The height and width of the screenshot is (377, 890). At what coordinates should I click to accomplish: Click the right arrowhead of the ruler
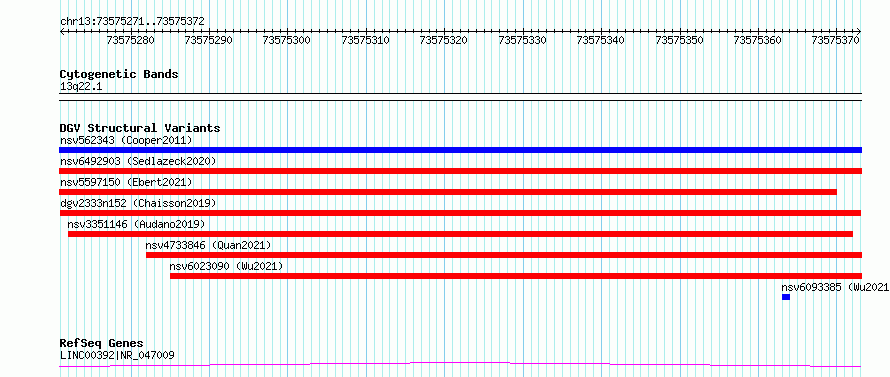pyautogui.click(x=859, y=31)
